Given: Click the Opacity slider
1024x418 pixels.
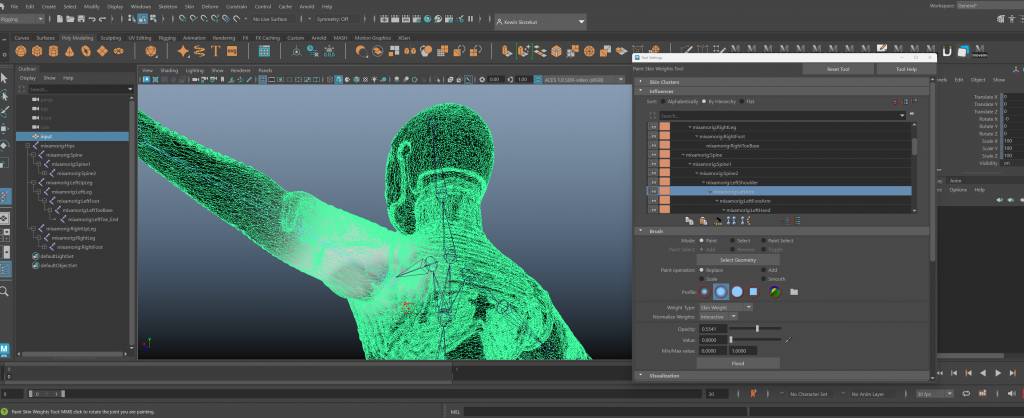Looking at the screenshot, I should [x=756, y=328].
